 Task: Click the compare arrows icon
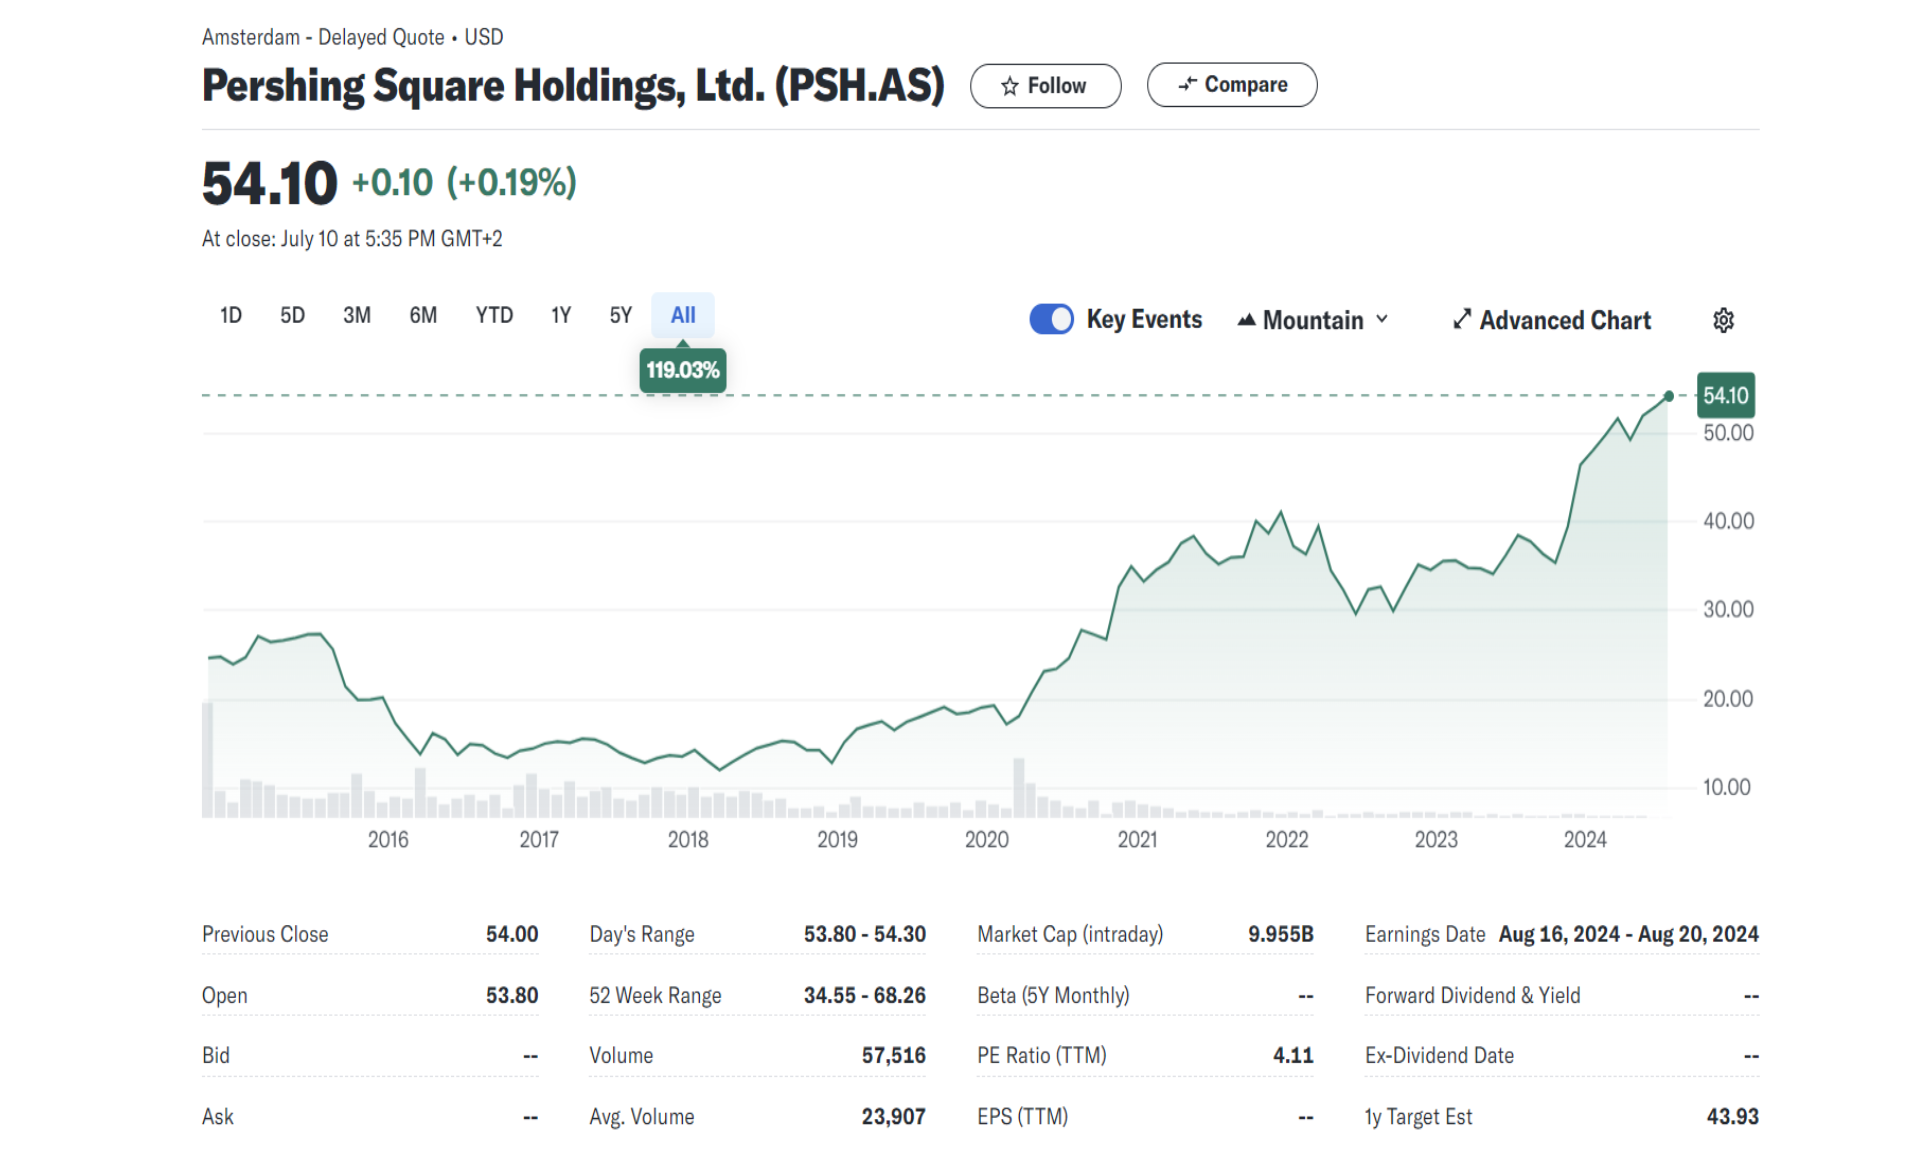(1187, 85)
